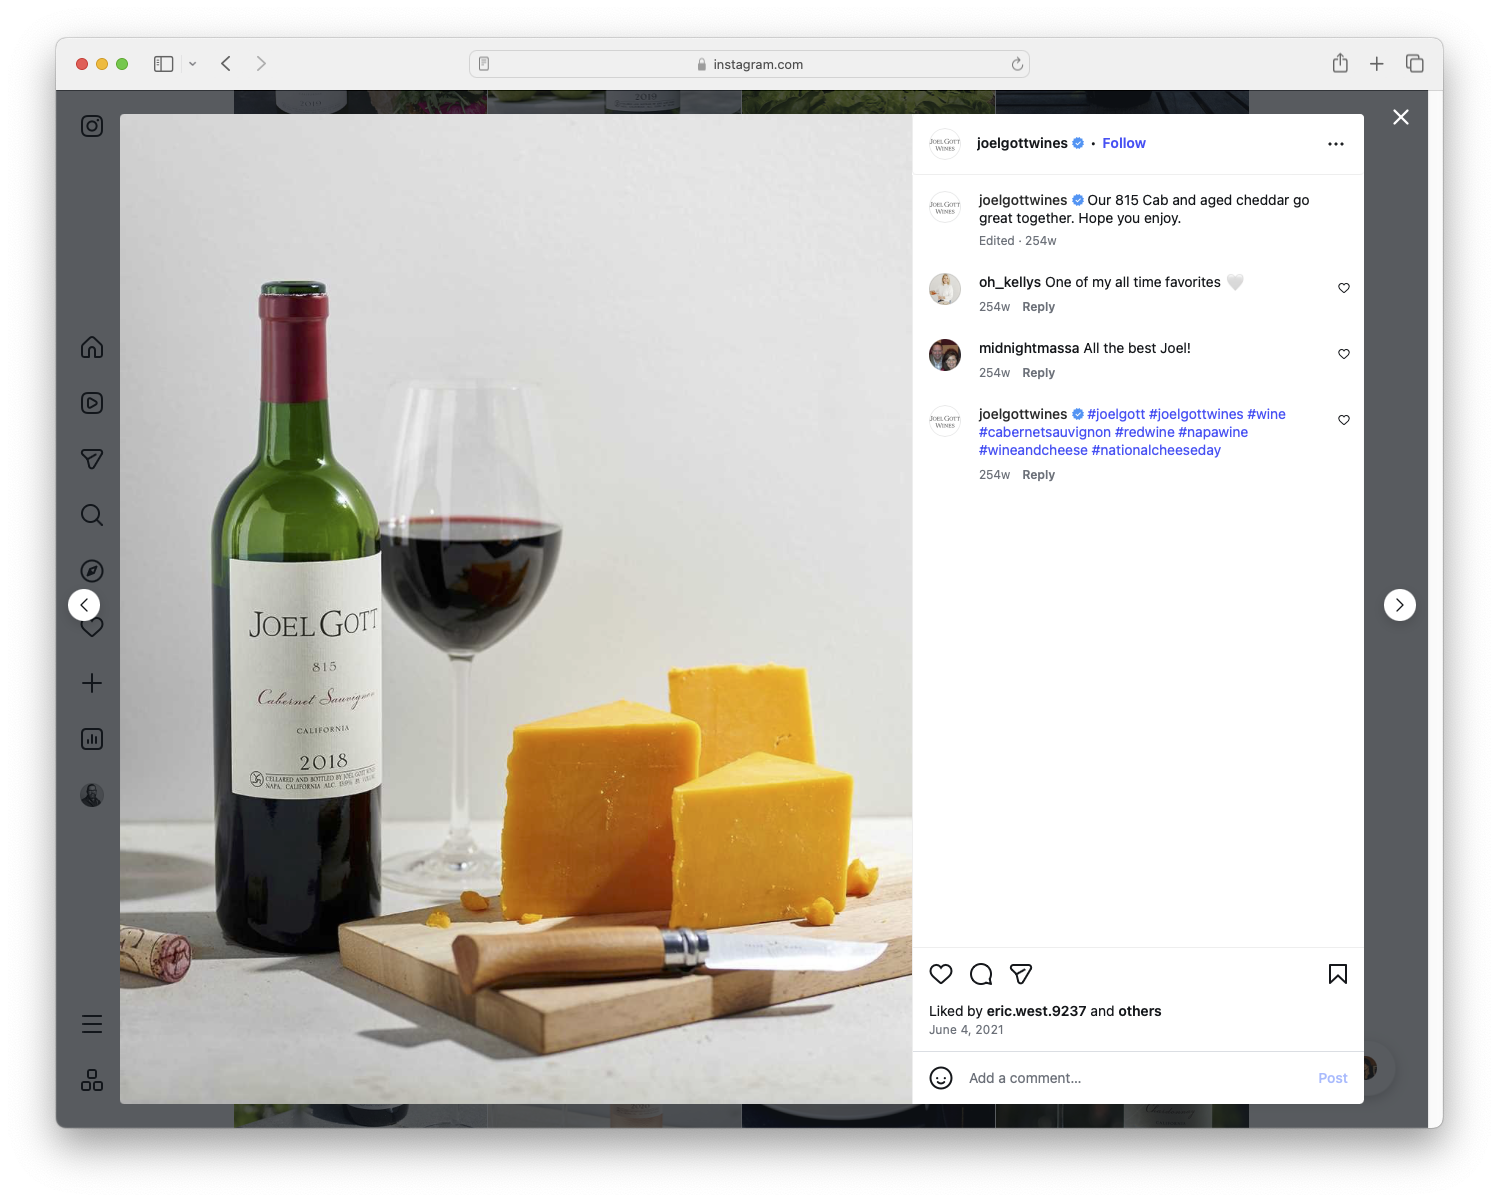Viewport: 1499px width, 1202px height.
Task: Like oh_kellys's comment
Action: pyautogui.click(x=1344, y=288)
